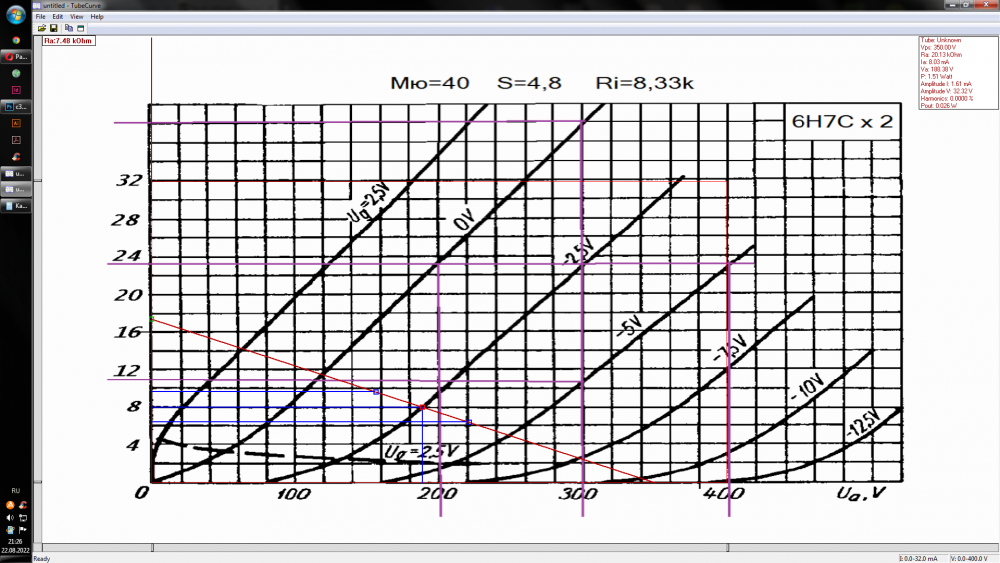This screenshot has width=1000, height=563.
Task: Click the Windows Start orb
Action: (x=16, y=14)
